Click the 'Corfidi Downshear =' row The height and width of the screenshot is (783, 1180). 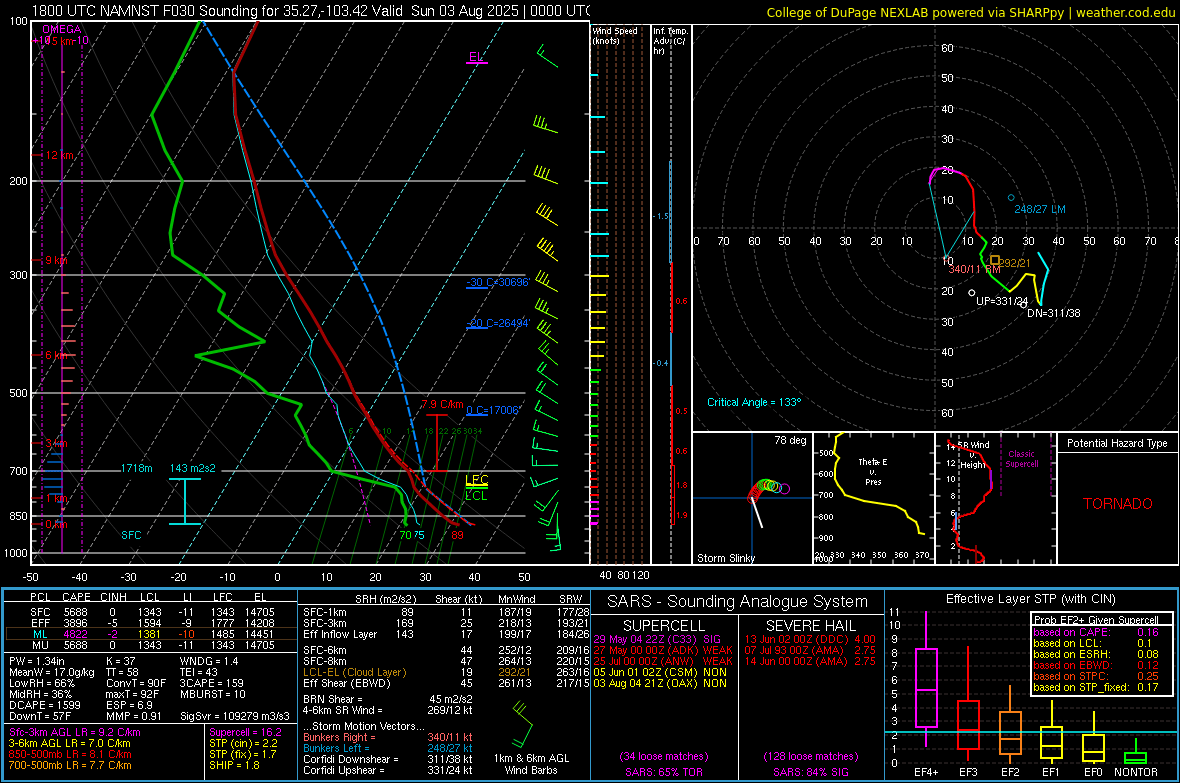(388, 759)
